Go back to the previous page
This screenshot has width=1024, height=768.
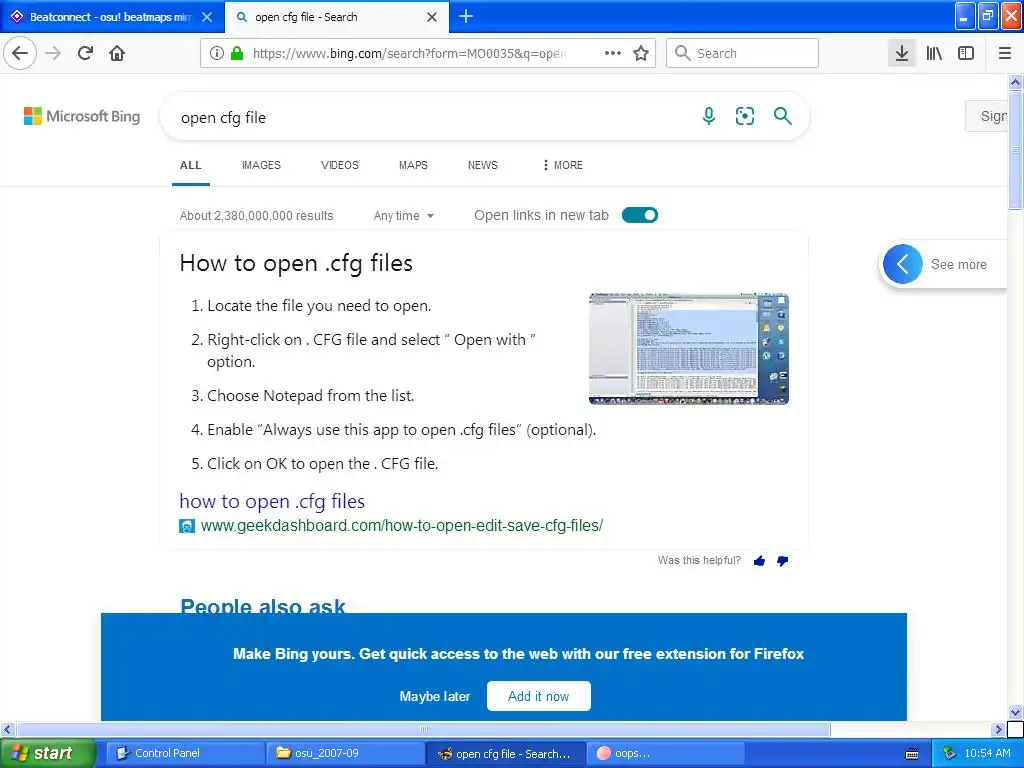20,54
